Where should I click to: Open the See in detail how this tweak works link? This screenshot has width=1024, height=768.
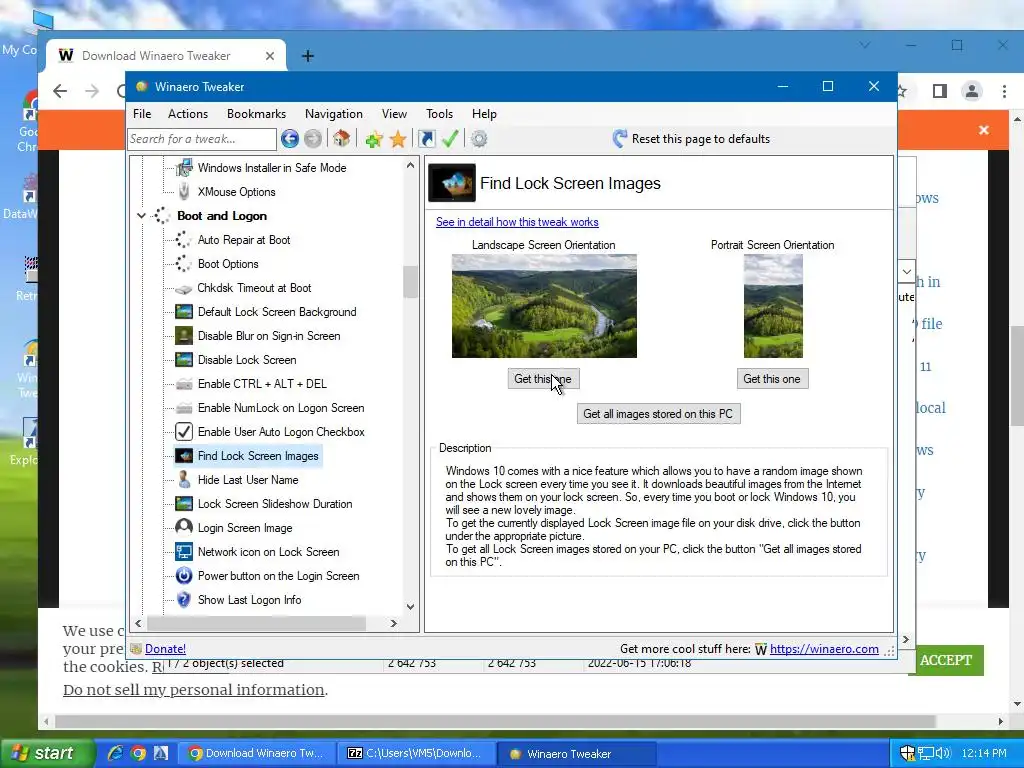pyautogui.click(x=517, y=222)
